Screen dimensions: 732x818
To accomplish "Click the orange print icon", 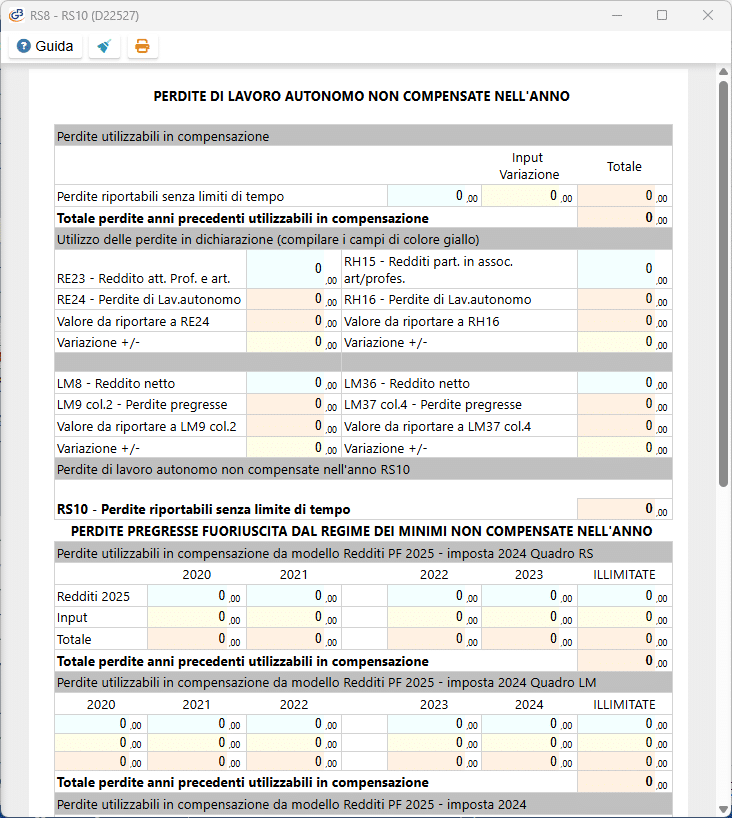I will [x=142, y=46].
